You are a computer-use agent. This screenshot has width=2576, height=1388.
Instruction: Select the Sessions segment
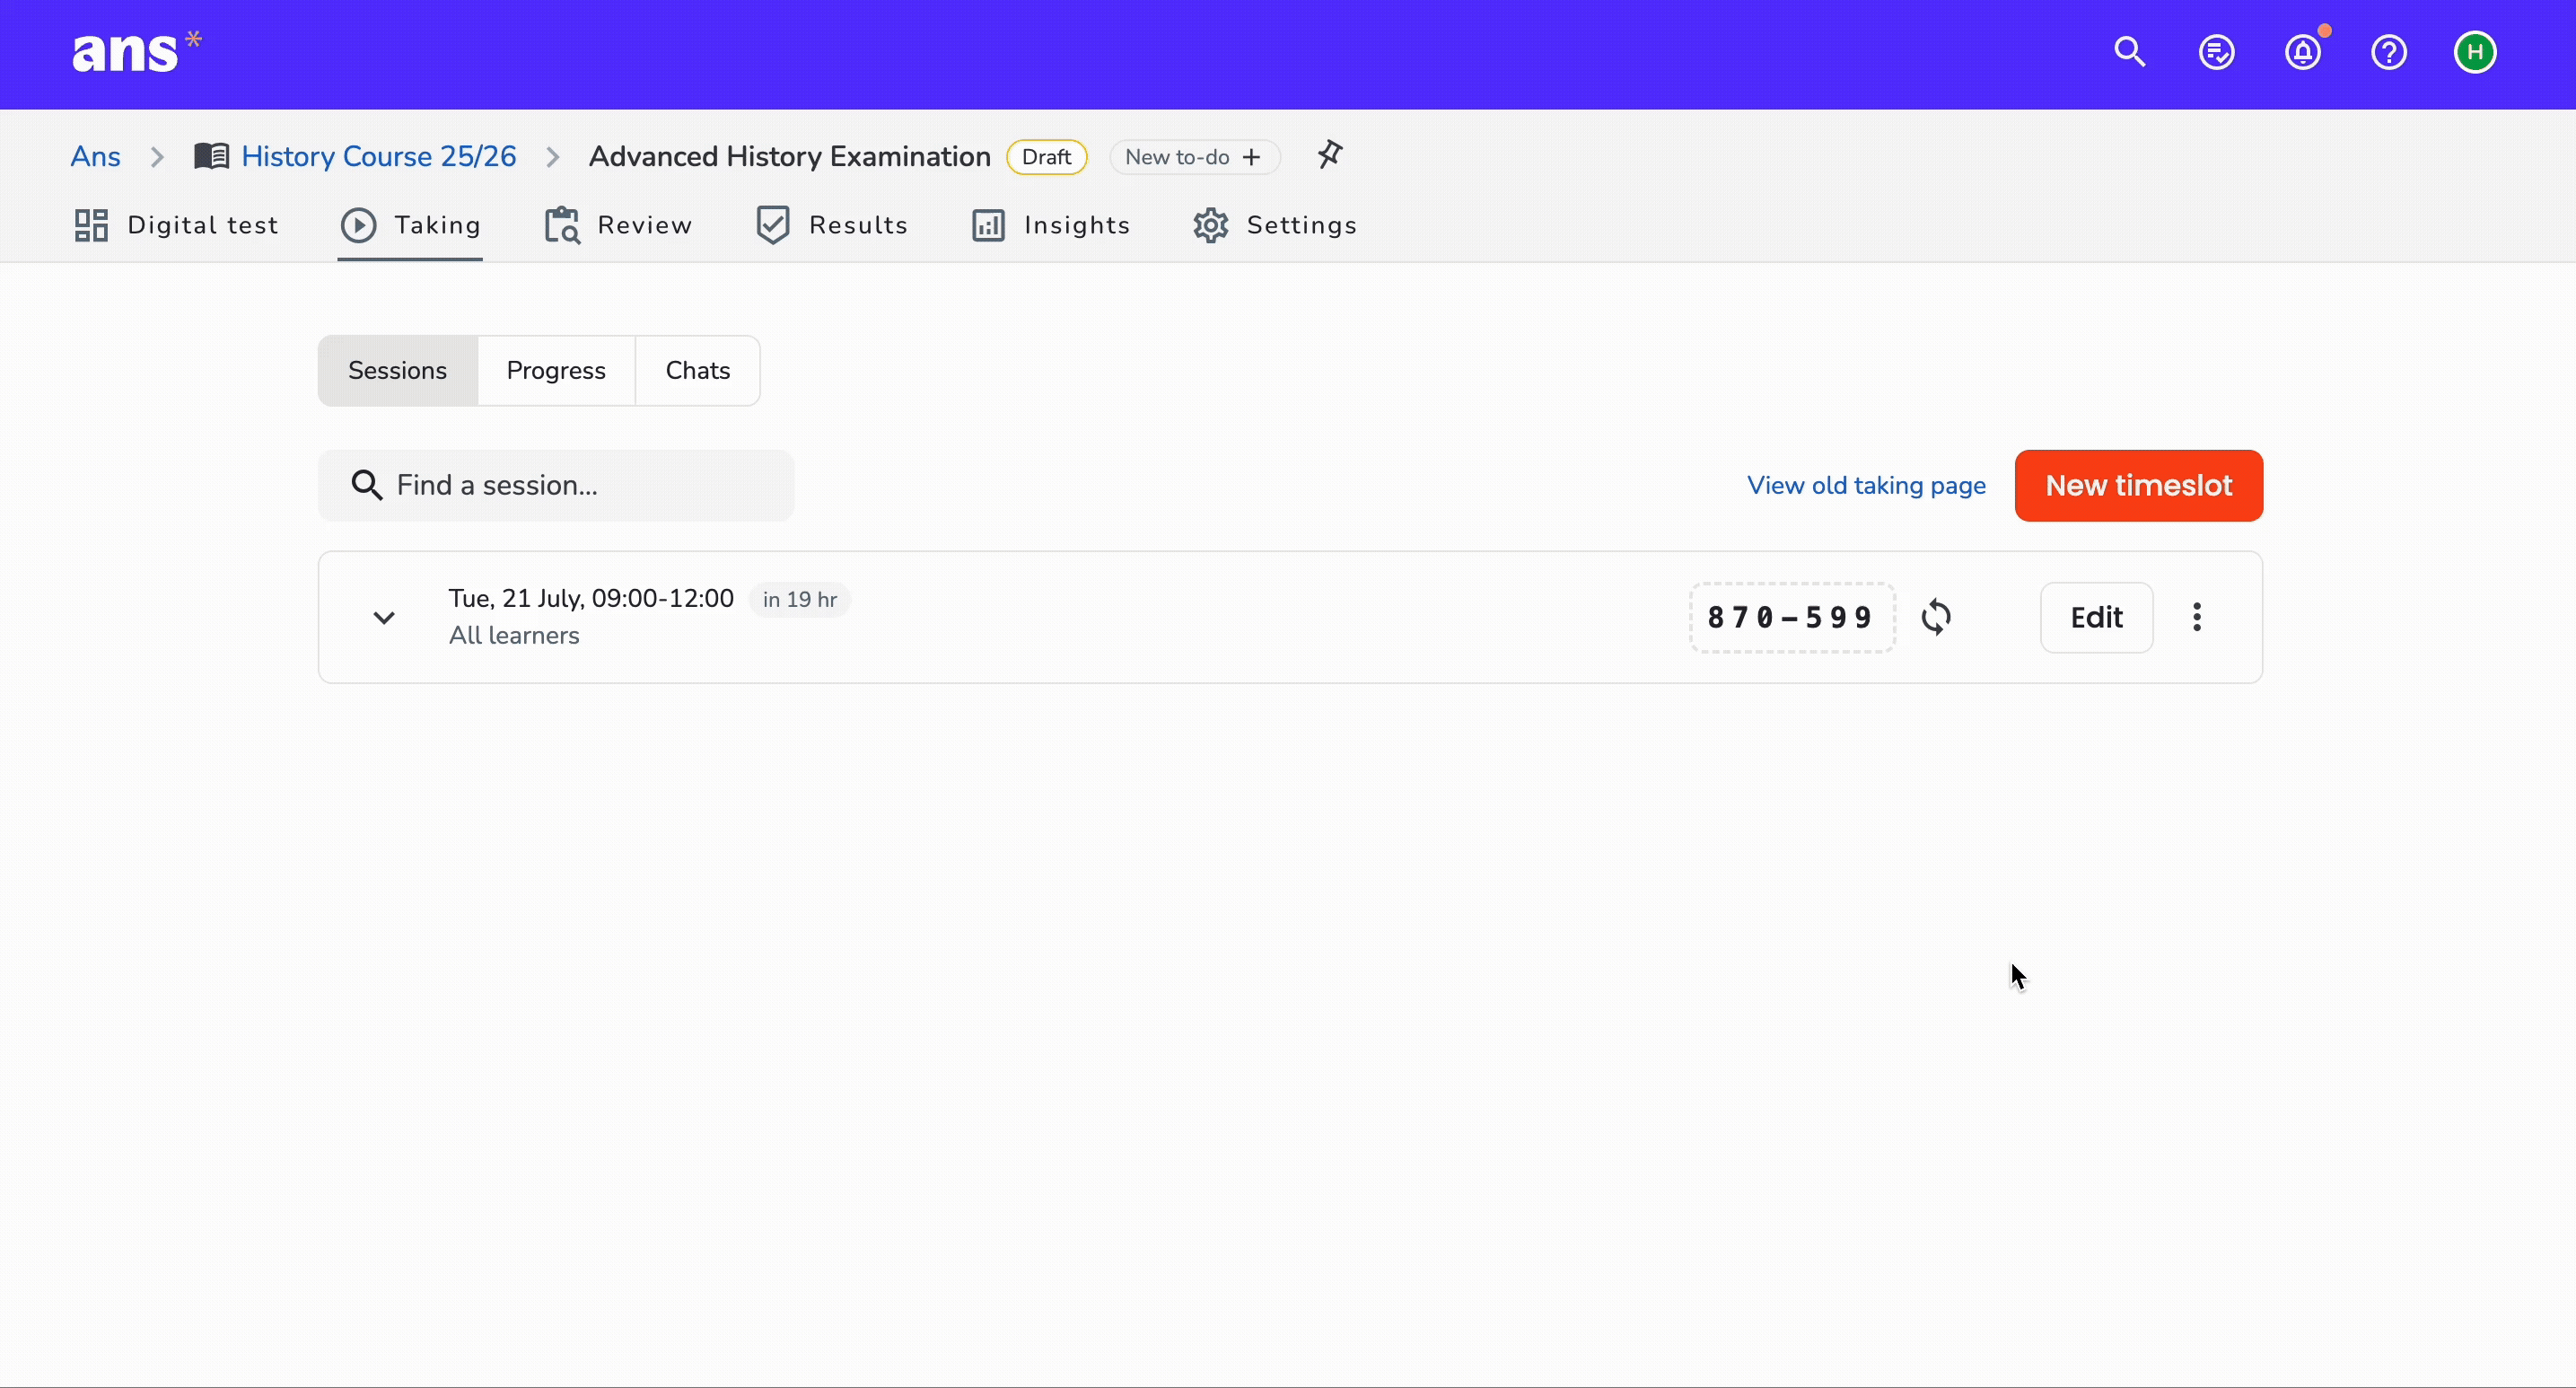click(x=397, y=370)
